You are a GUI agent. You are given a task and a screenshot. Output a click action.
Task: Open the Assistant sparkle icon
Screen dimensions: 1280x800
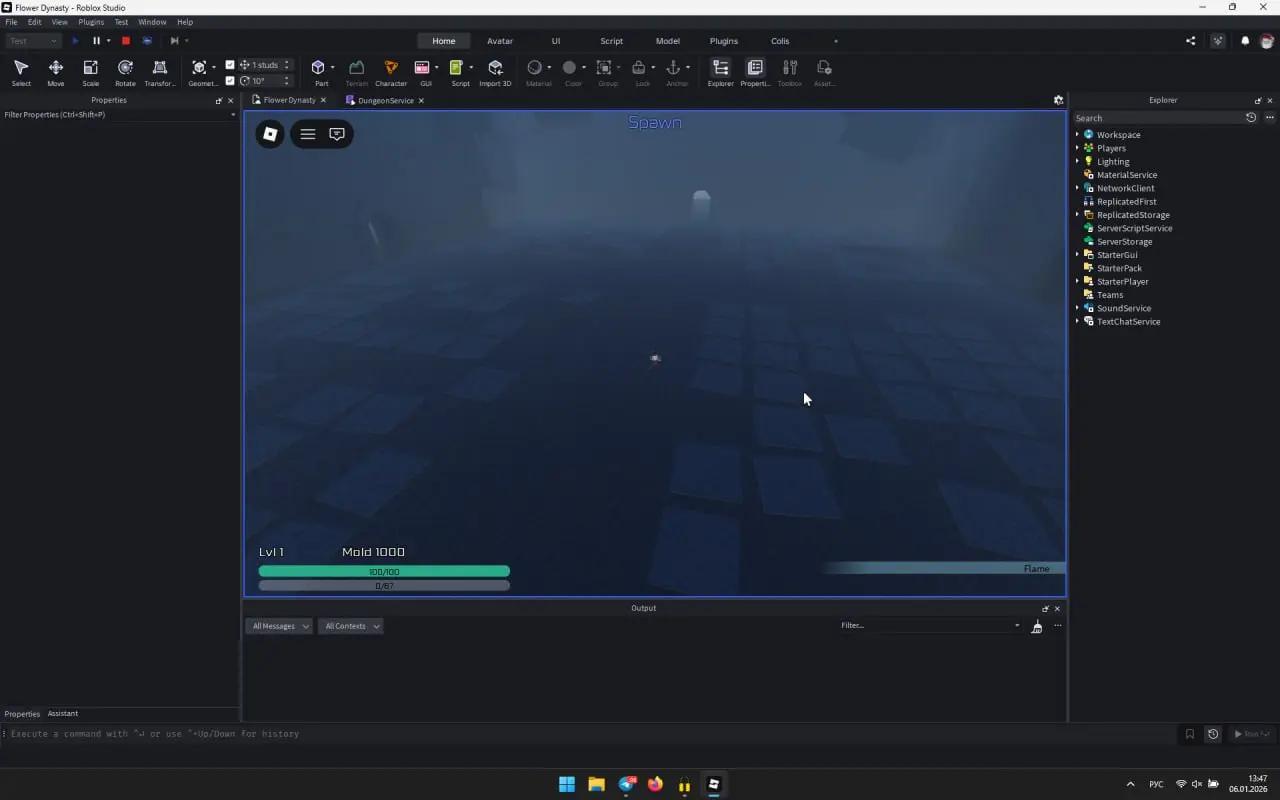tap(1217, 41)
